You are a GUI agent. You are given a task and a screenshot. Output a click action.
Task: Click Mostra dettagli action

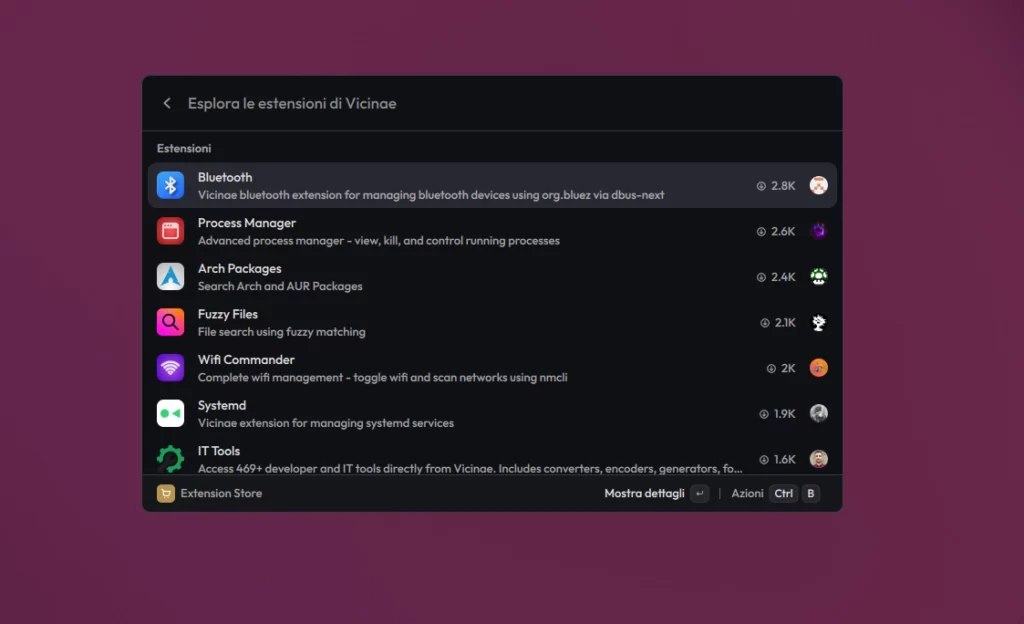click(x=644, y=493)
